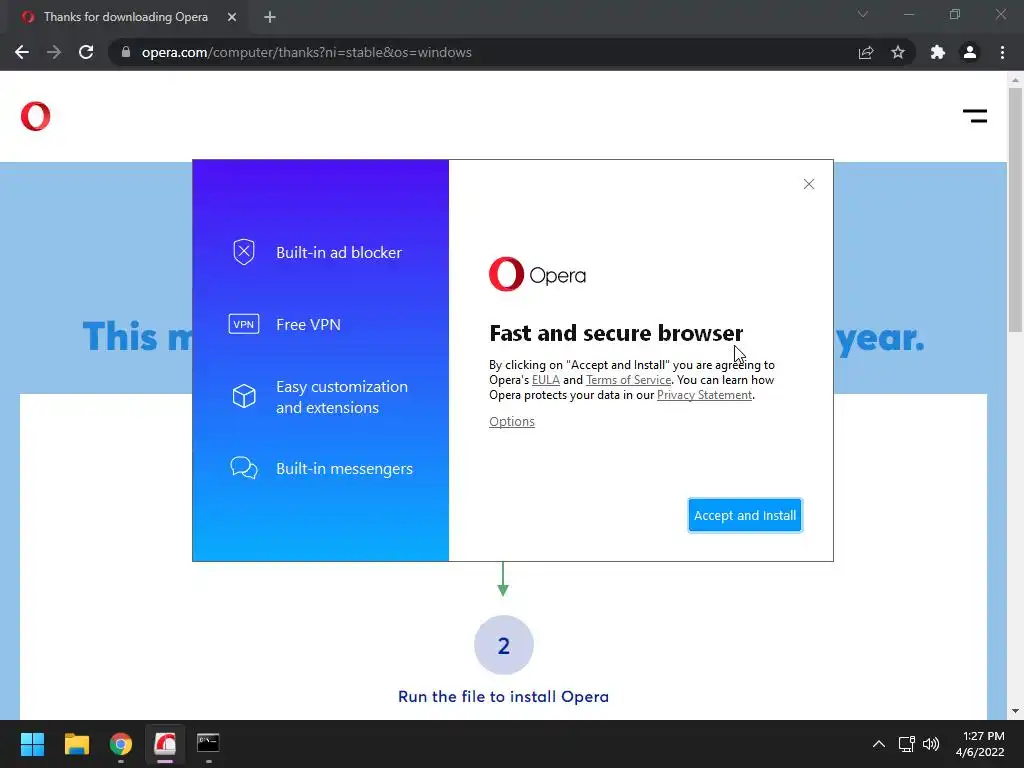Switch to Chrome in the taskbar
Image resolution: width=1024 pixels, height=768 pixels.
(x=121, y=744)
